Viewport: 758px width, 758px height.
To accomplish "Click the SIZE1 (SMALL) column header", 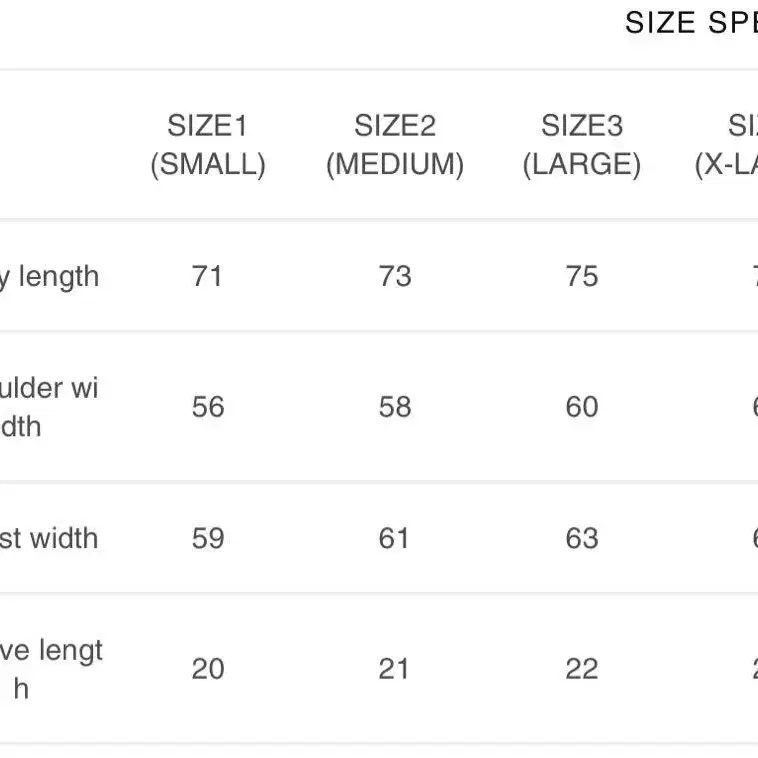I will (208, 145).
